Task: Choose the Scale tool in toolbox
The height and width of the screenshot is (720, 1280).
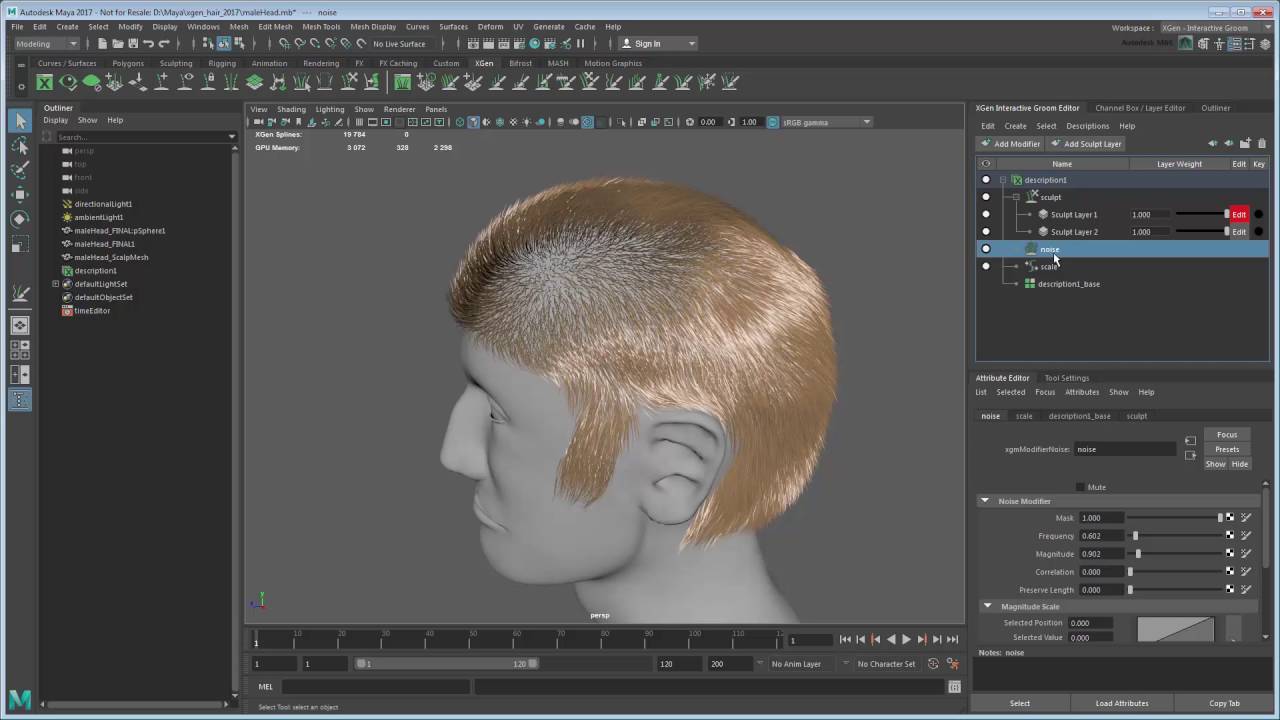Action: (20, 244)
